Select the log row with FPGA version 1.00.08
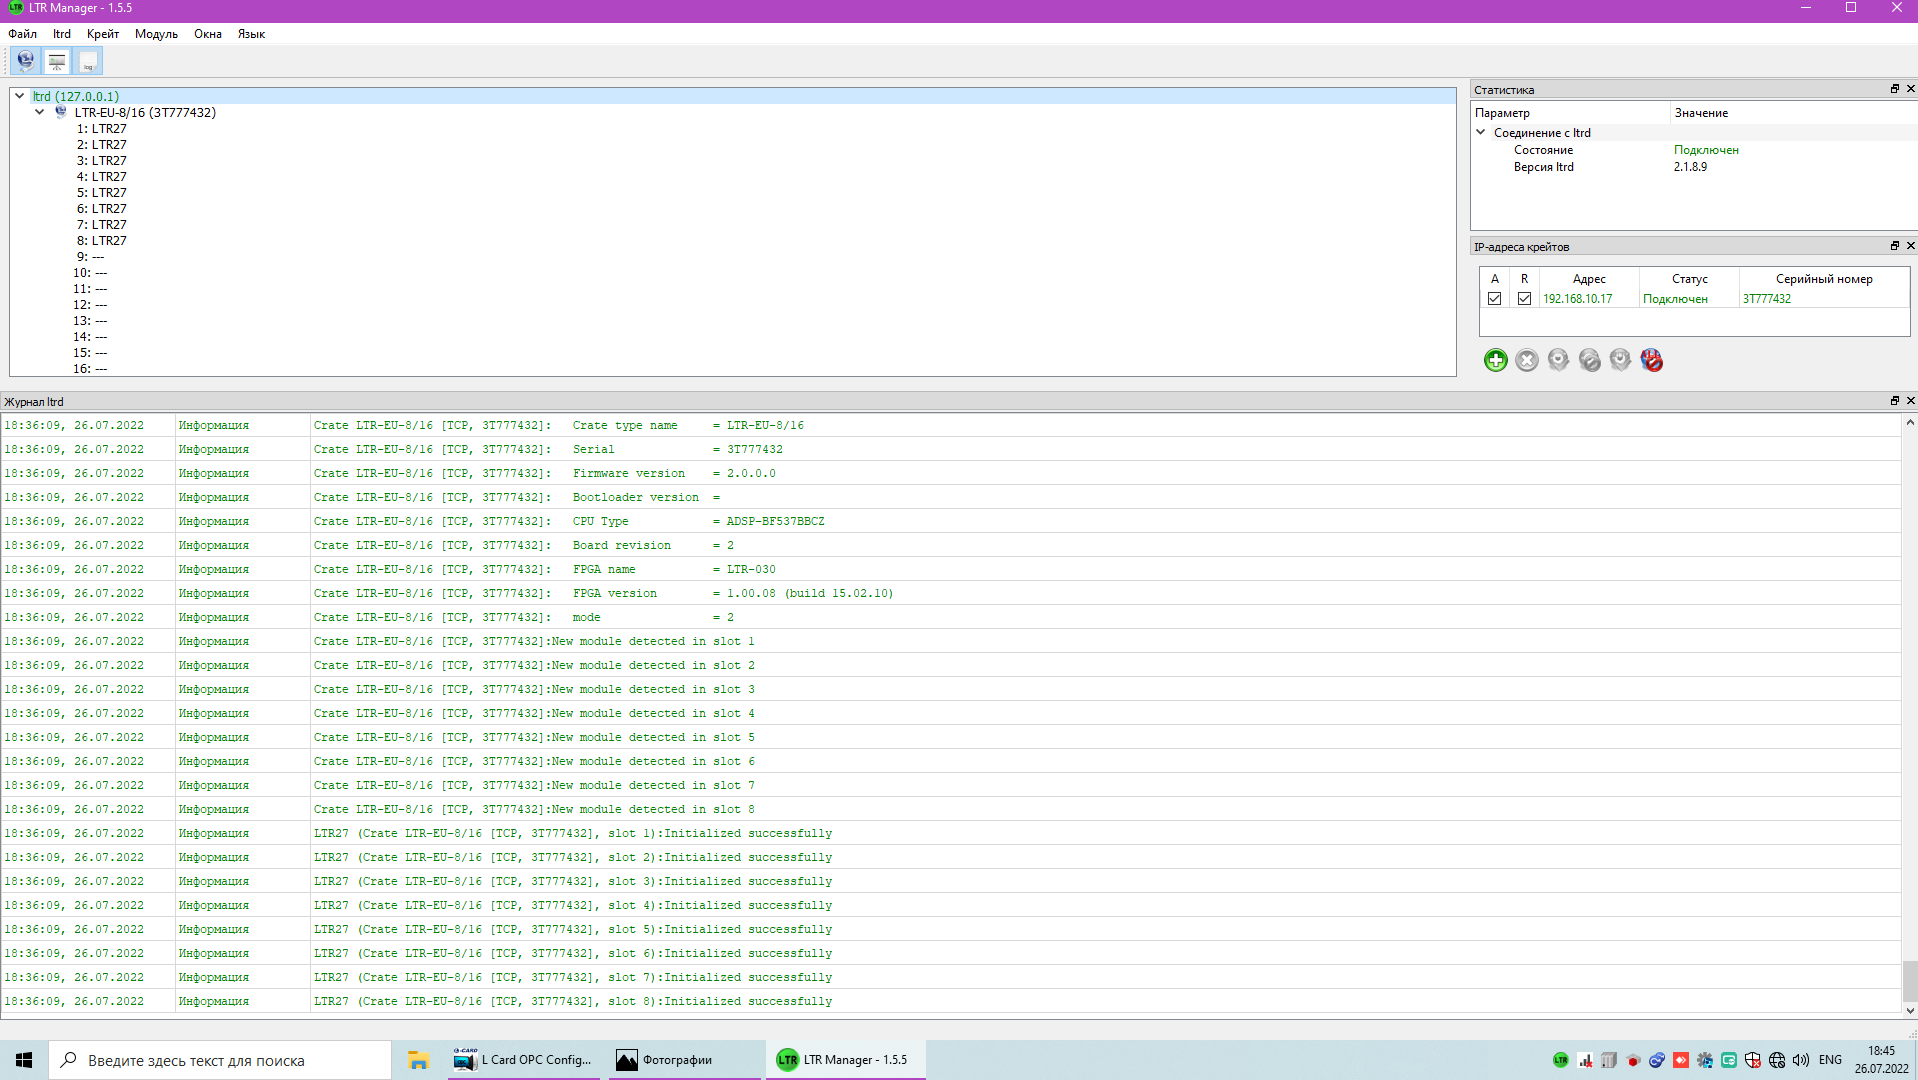The width and height of the screenshot is (1918, 1080). pyautogui.click(x=950, y=593)
